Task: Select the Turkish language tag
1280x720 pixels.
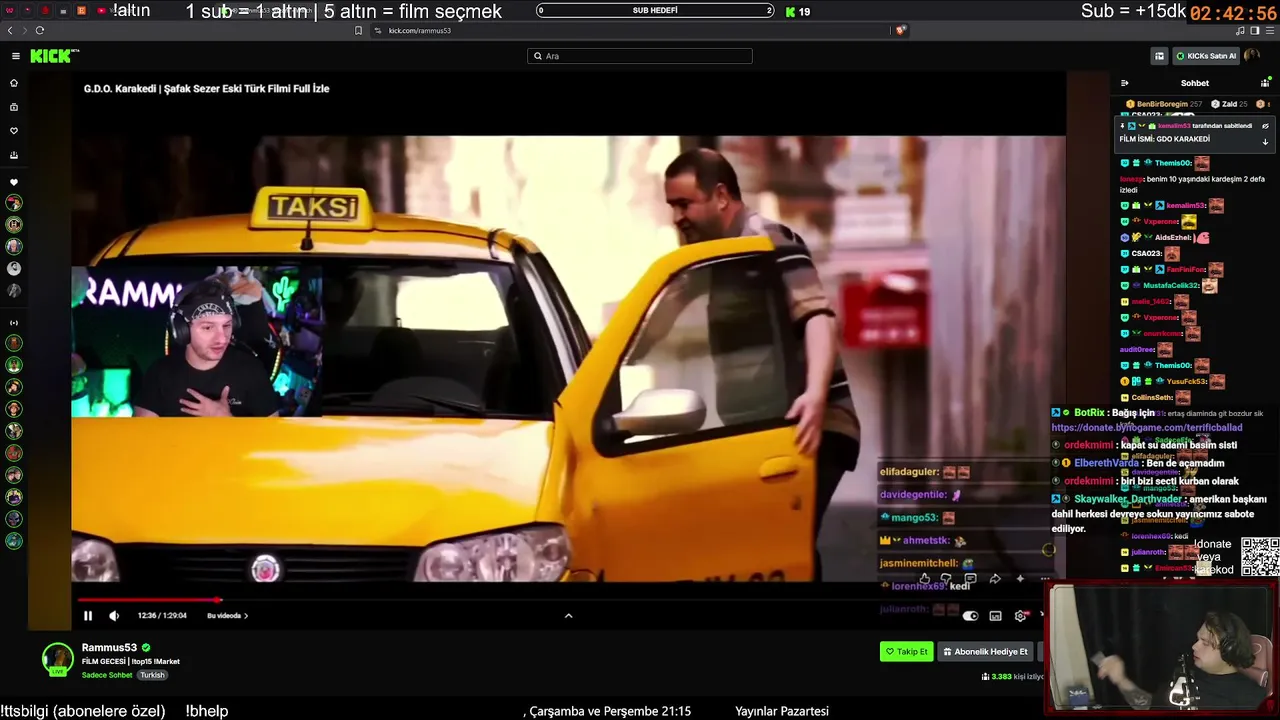Action: [152, 675]
